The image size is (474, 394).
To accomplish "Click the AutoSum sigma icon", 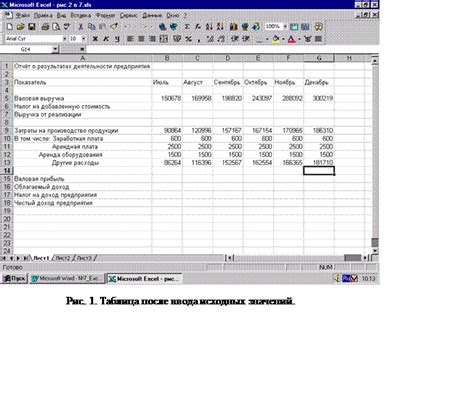I will click(187, 27).
